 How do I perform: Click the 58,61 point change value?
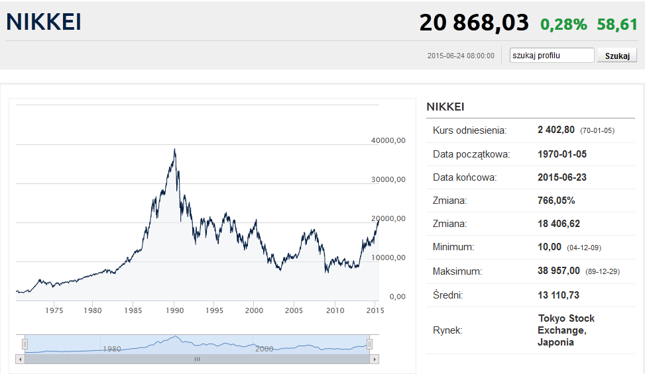(x=617, y=24)
